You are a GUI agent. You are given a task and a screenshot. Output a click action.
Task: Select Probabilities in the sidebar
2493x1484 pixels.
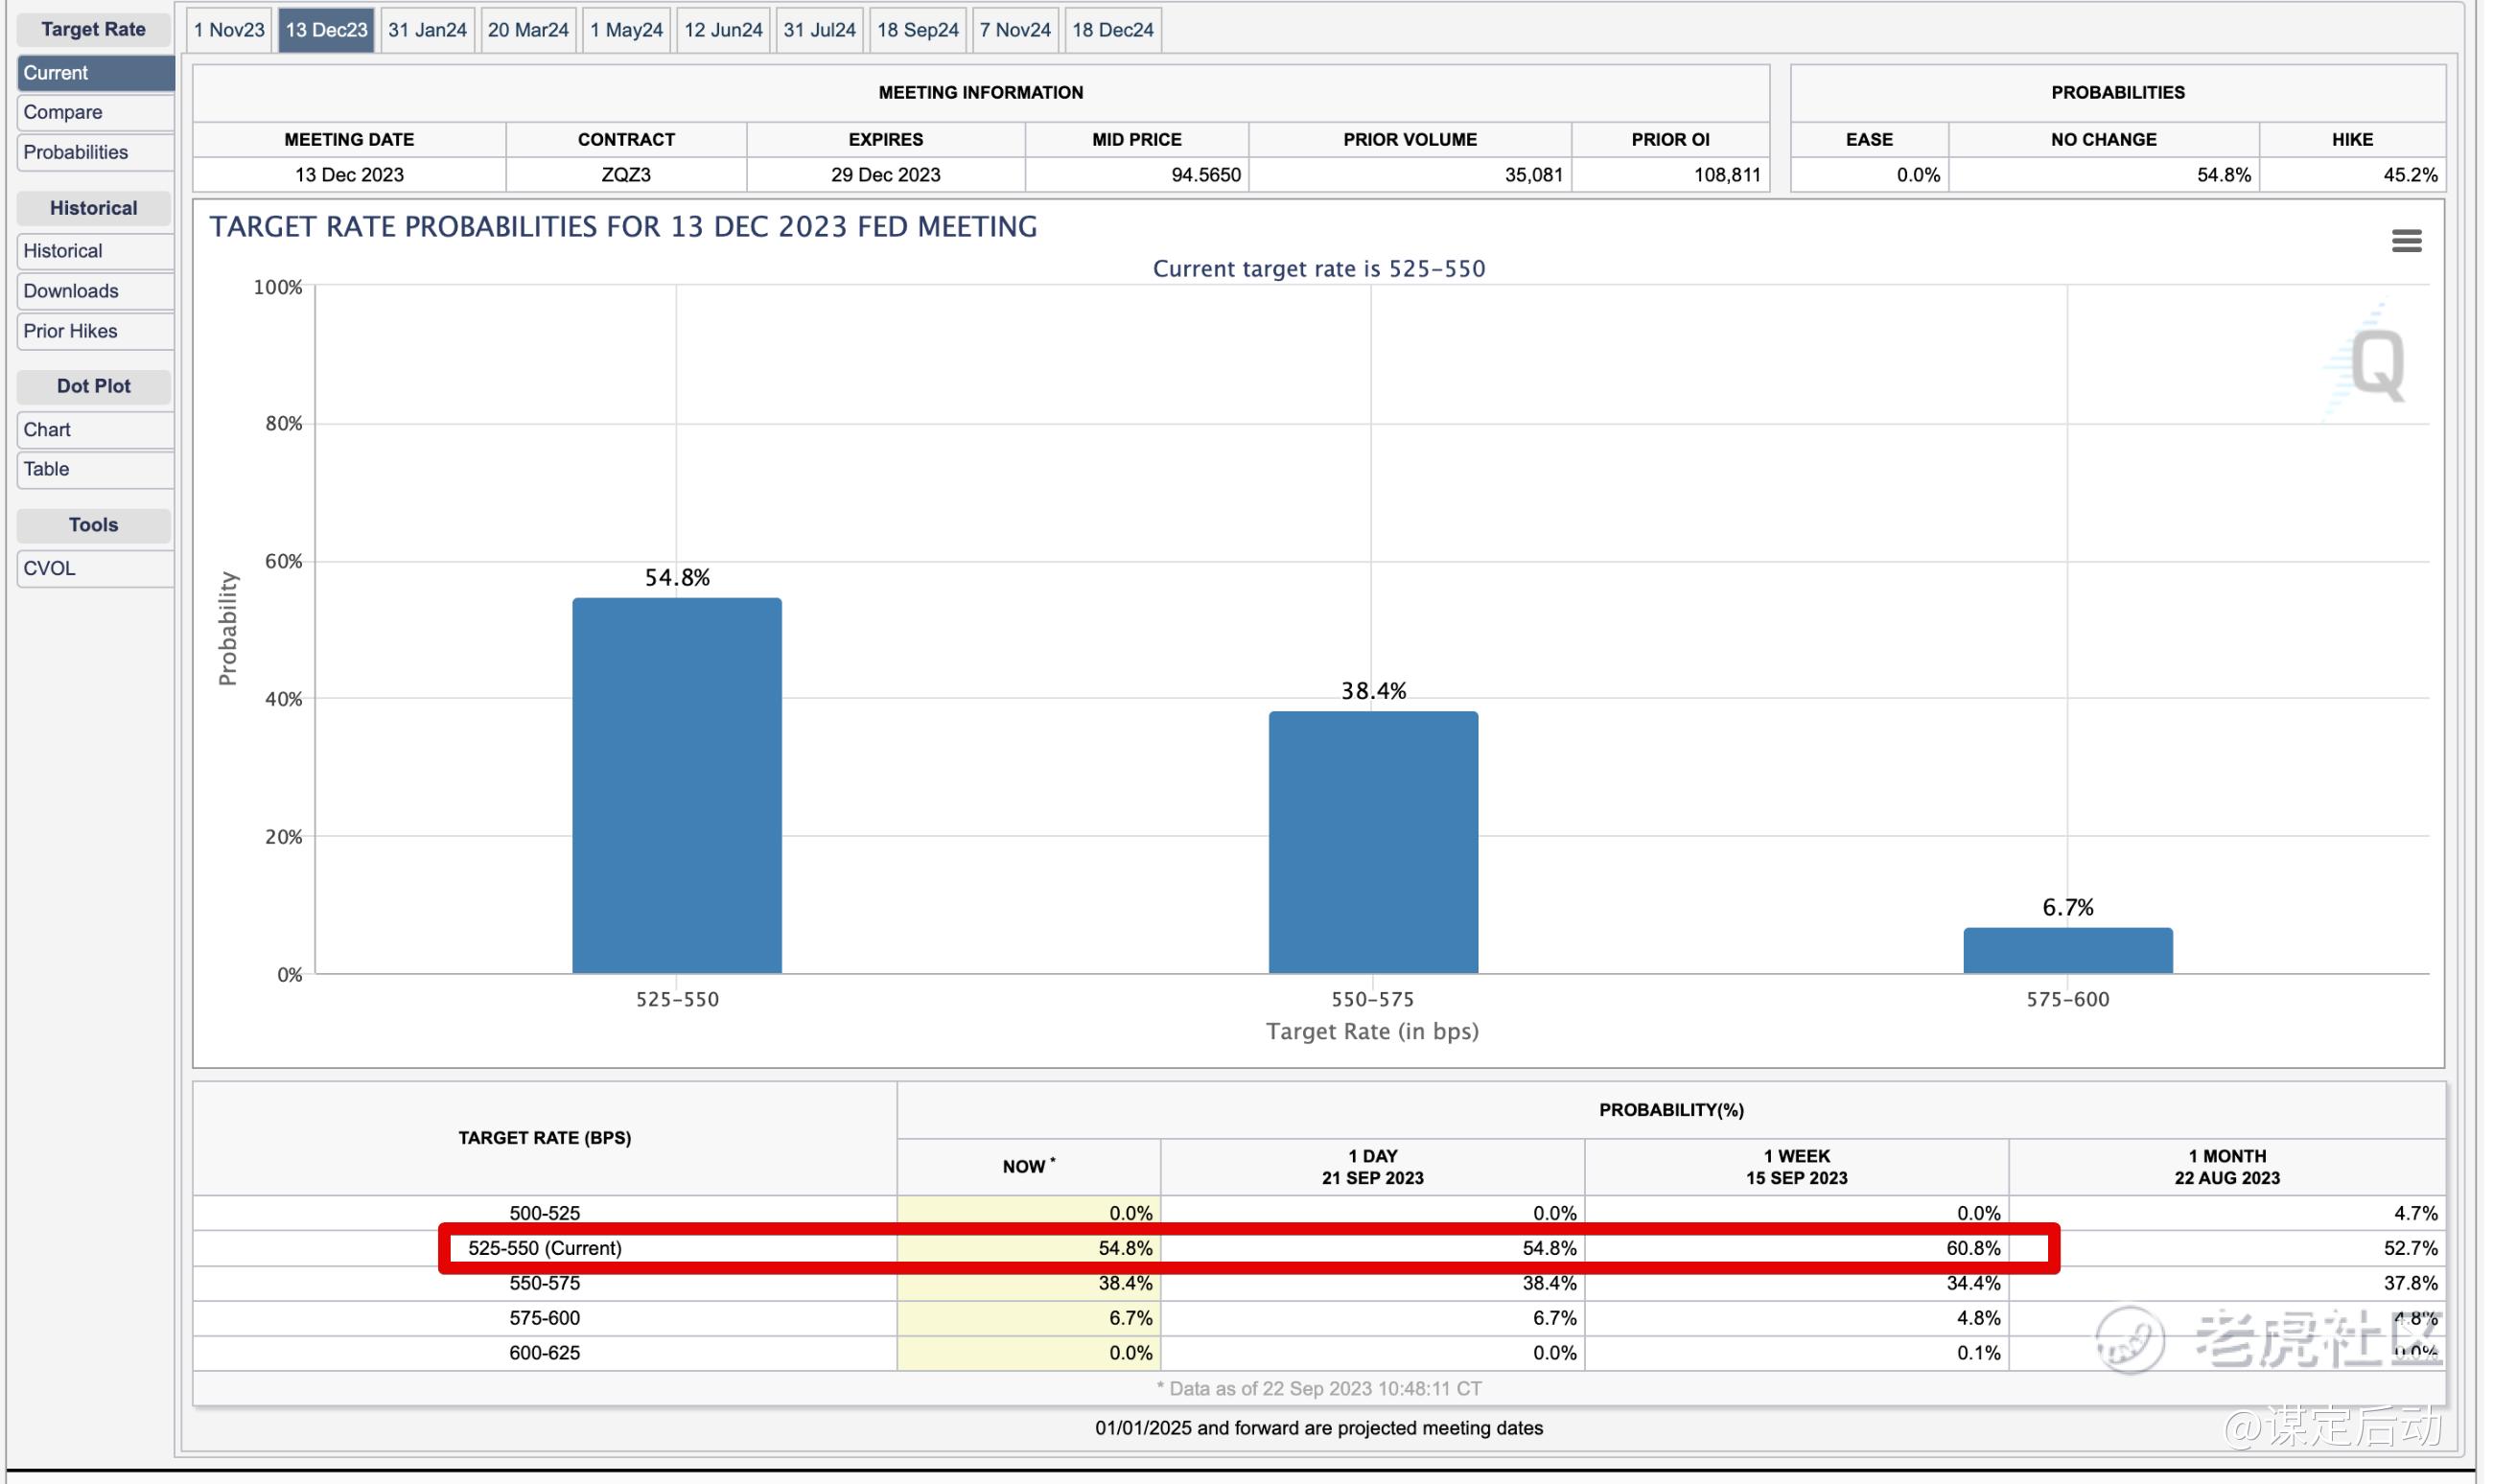pyautogui.click(x=95, y=152)
